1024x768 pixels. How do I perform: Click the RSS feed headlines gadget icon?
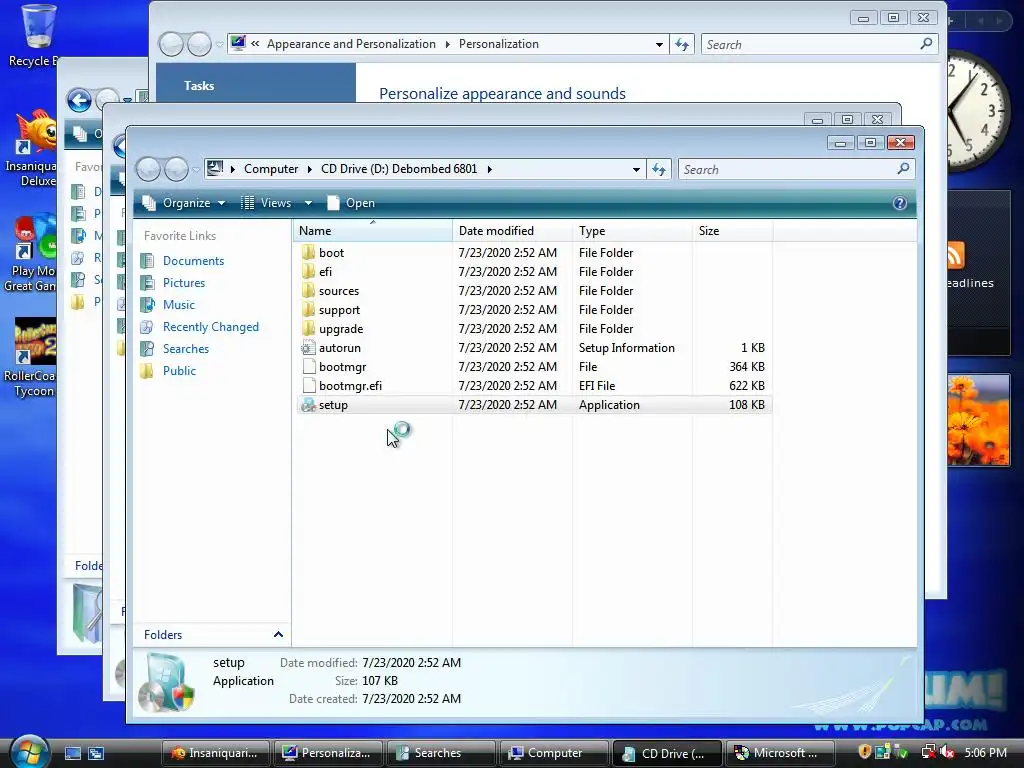955,255
